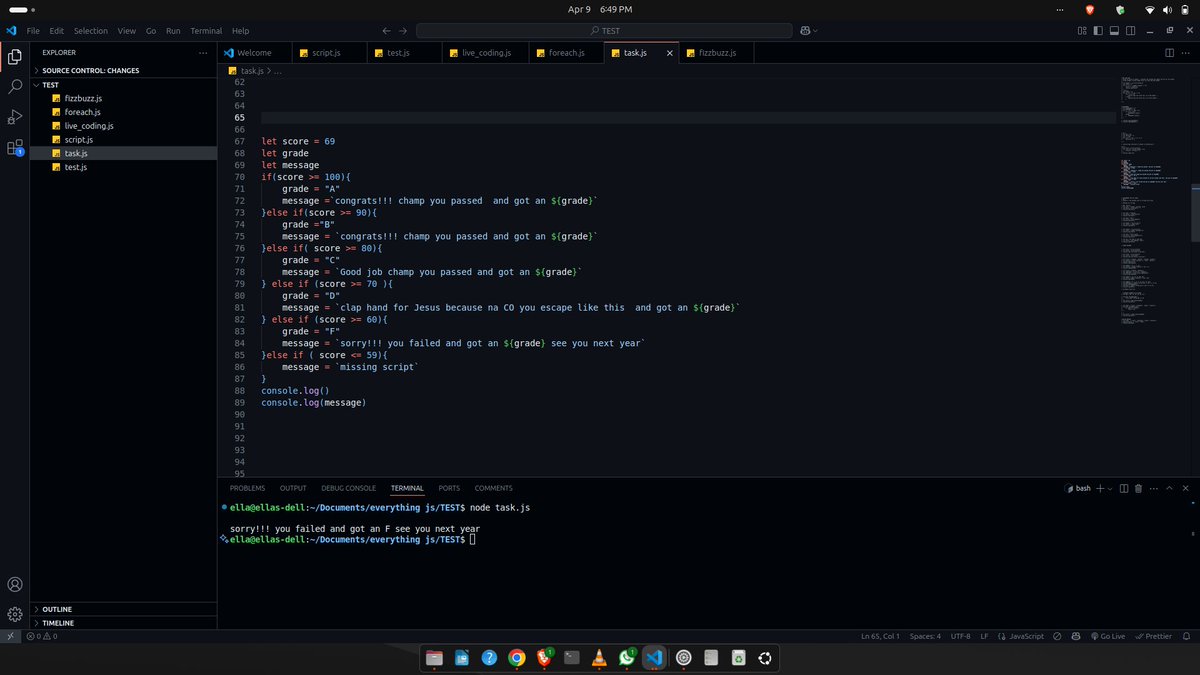This screenshot has width=1200, height=675.
Task: Switch to the Problems panel tab
Action: (x=247, y=488)
